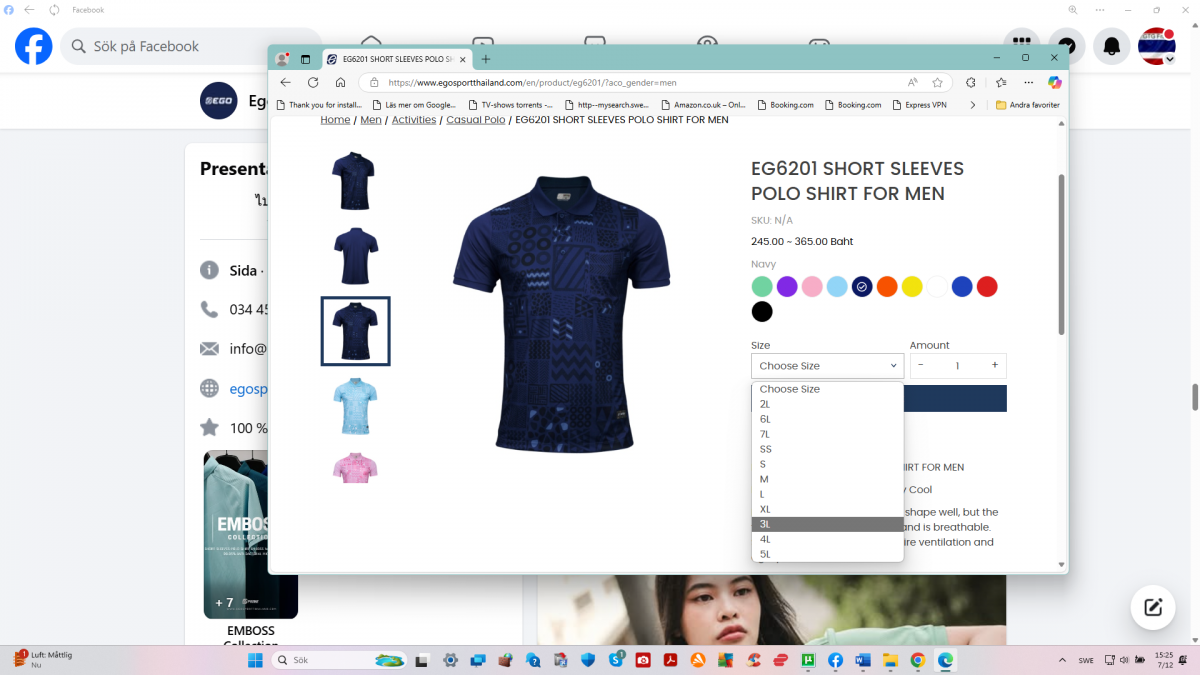Select size M from the list
This screenshot has height=675, width=1200.
tap(828, 479)
